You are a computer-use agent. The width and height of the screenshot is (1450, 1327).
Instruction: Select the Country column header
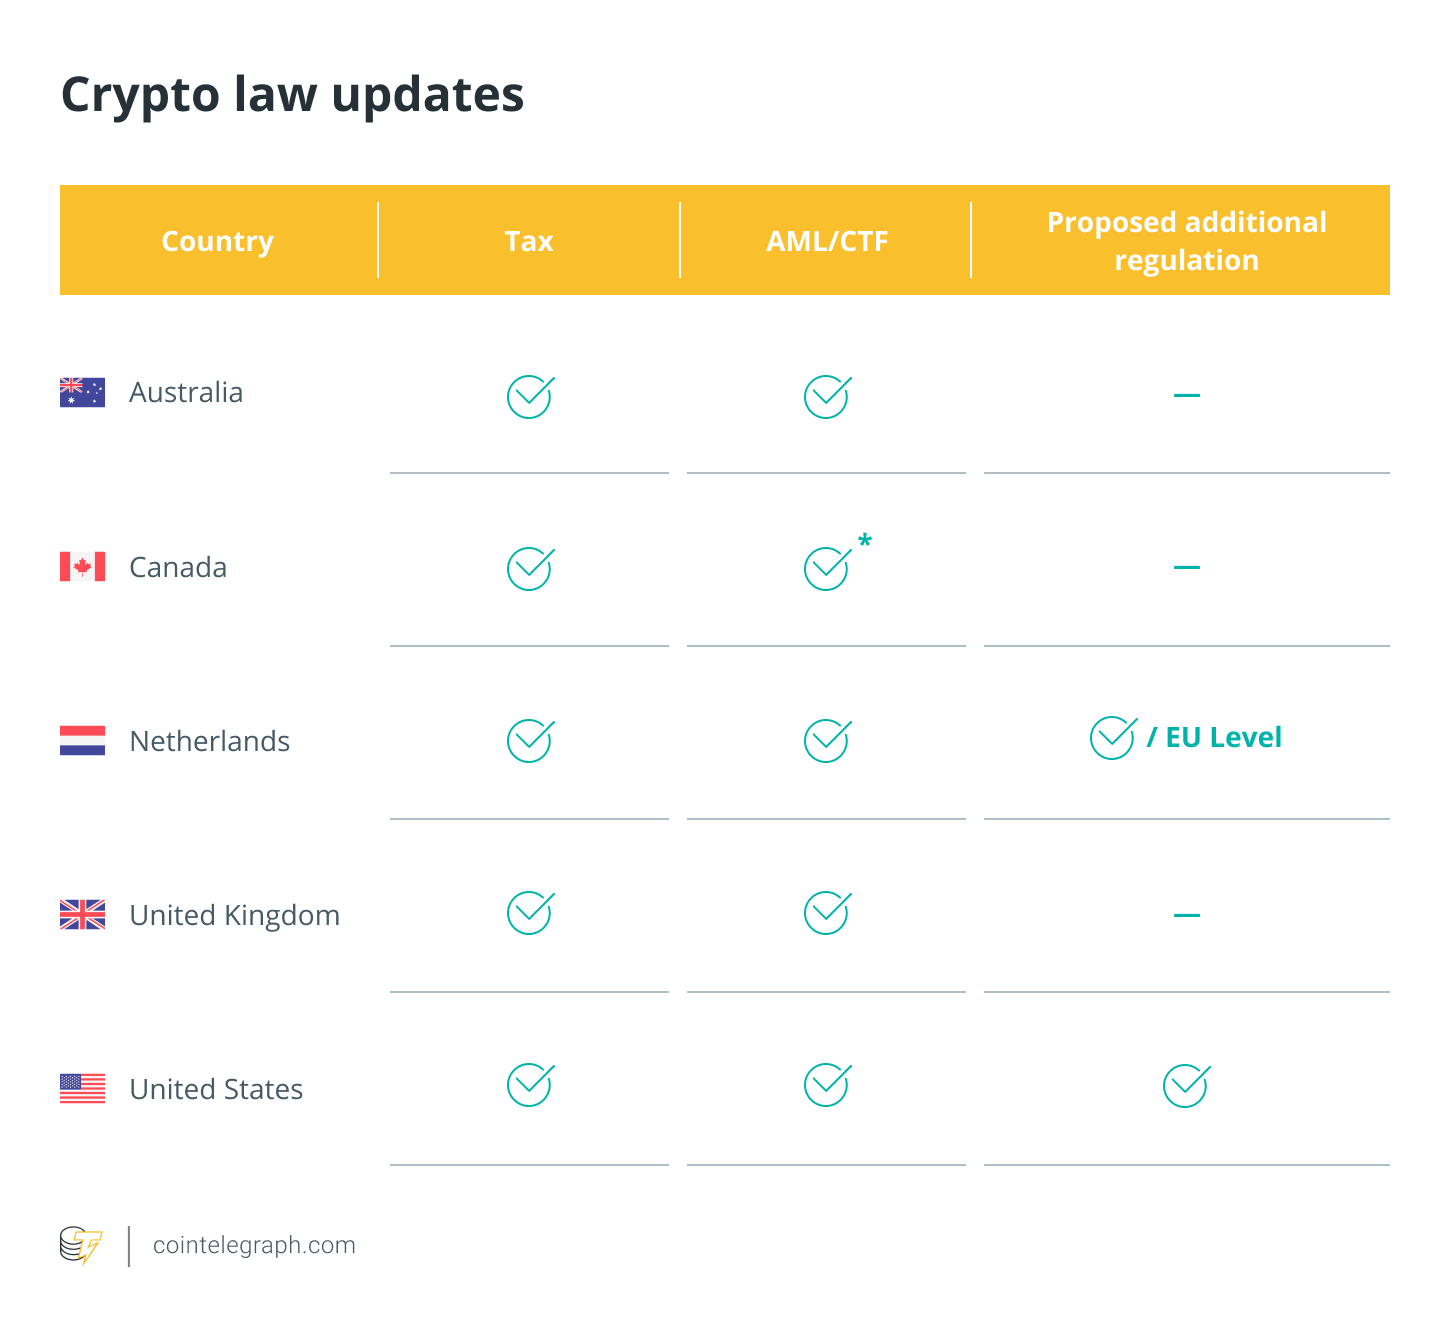217,241
